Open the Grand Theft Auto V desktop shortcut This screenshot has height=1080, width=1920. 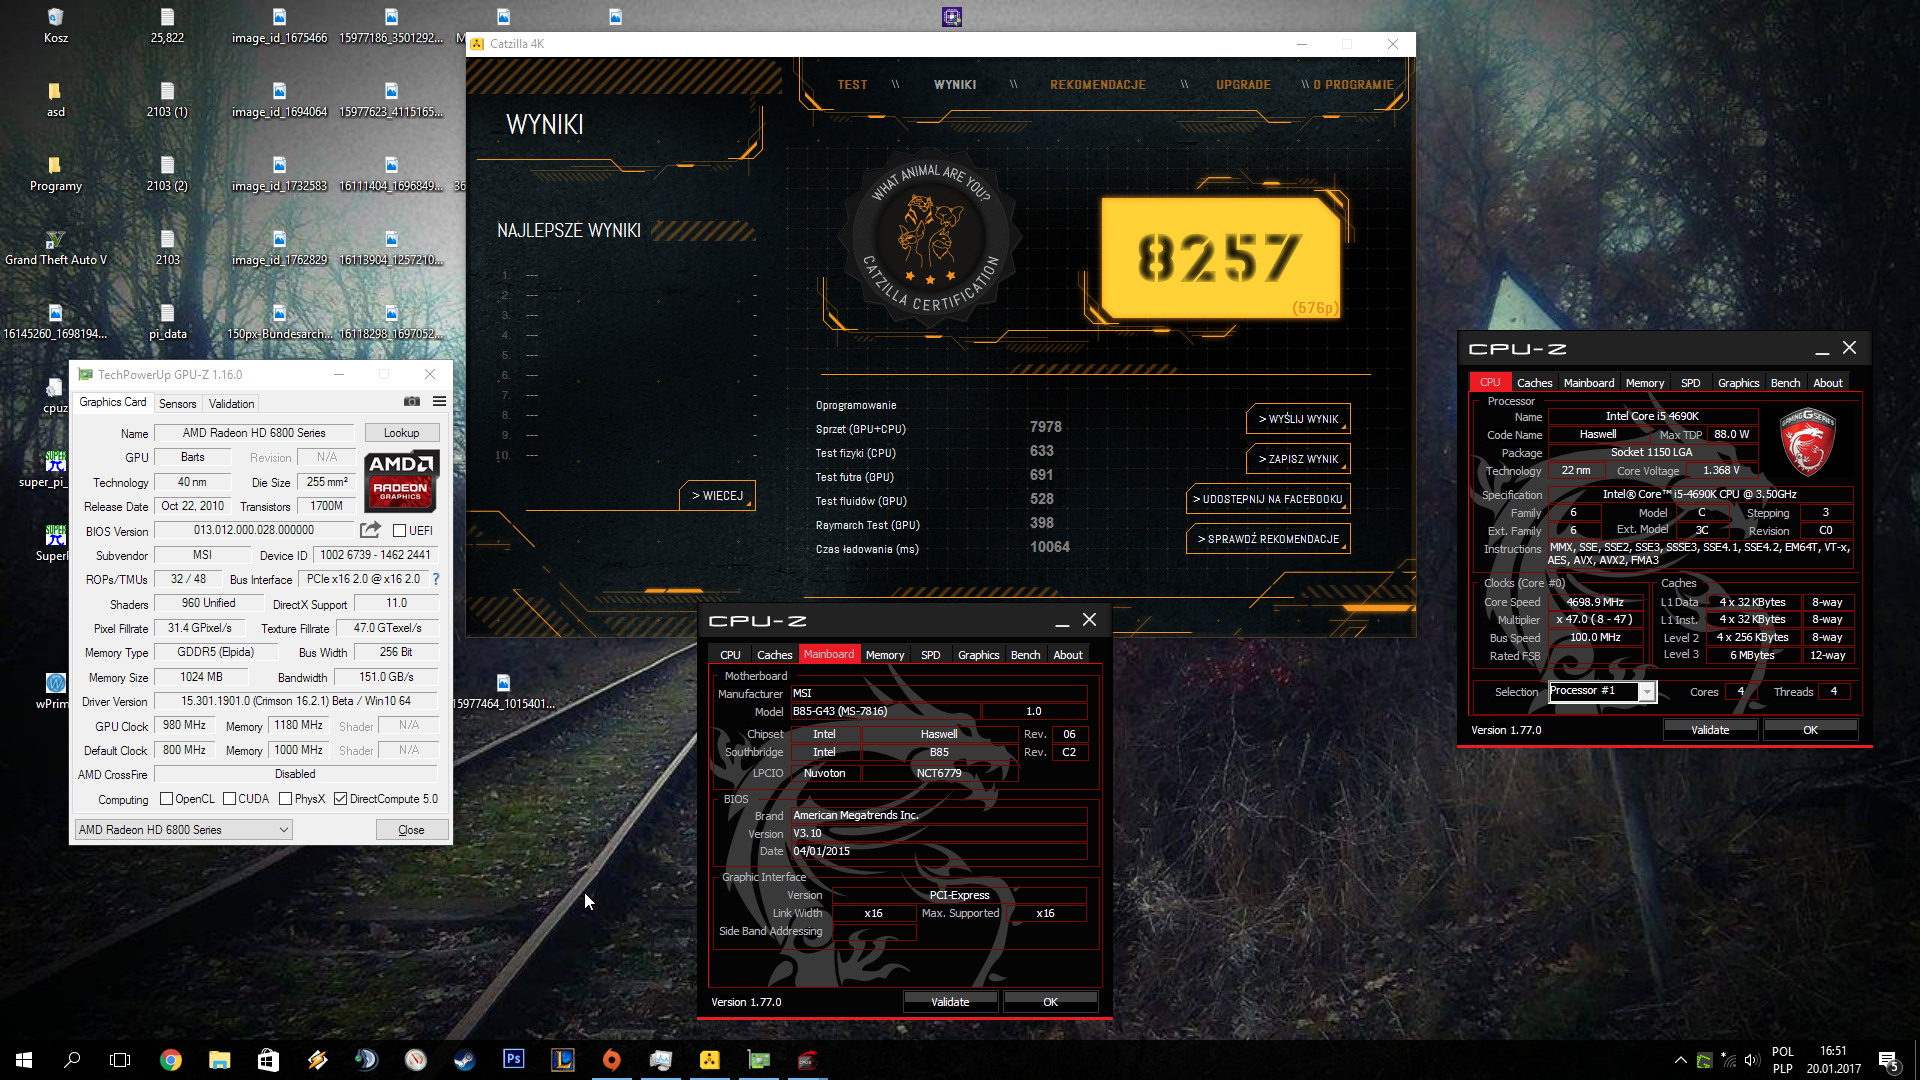pos(55,248)
